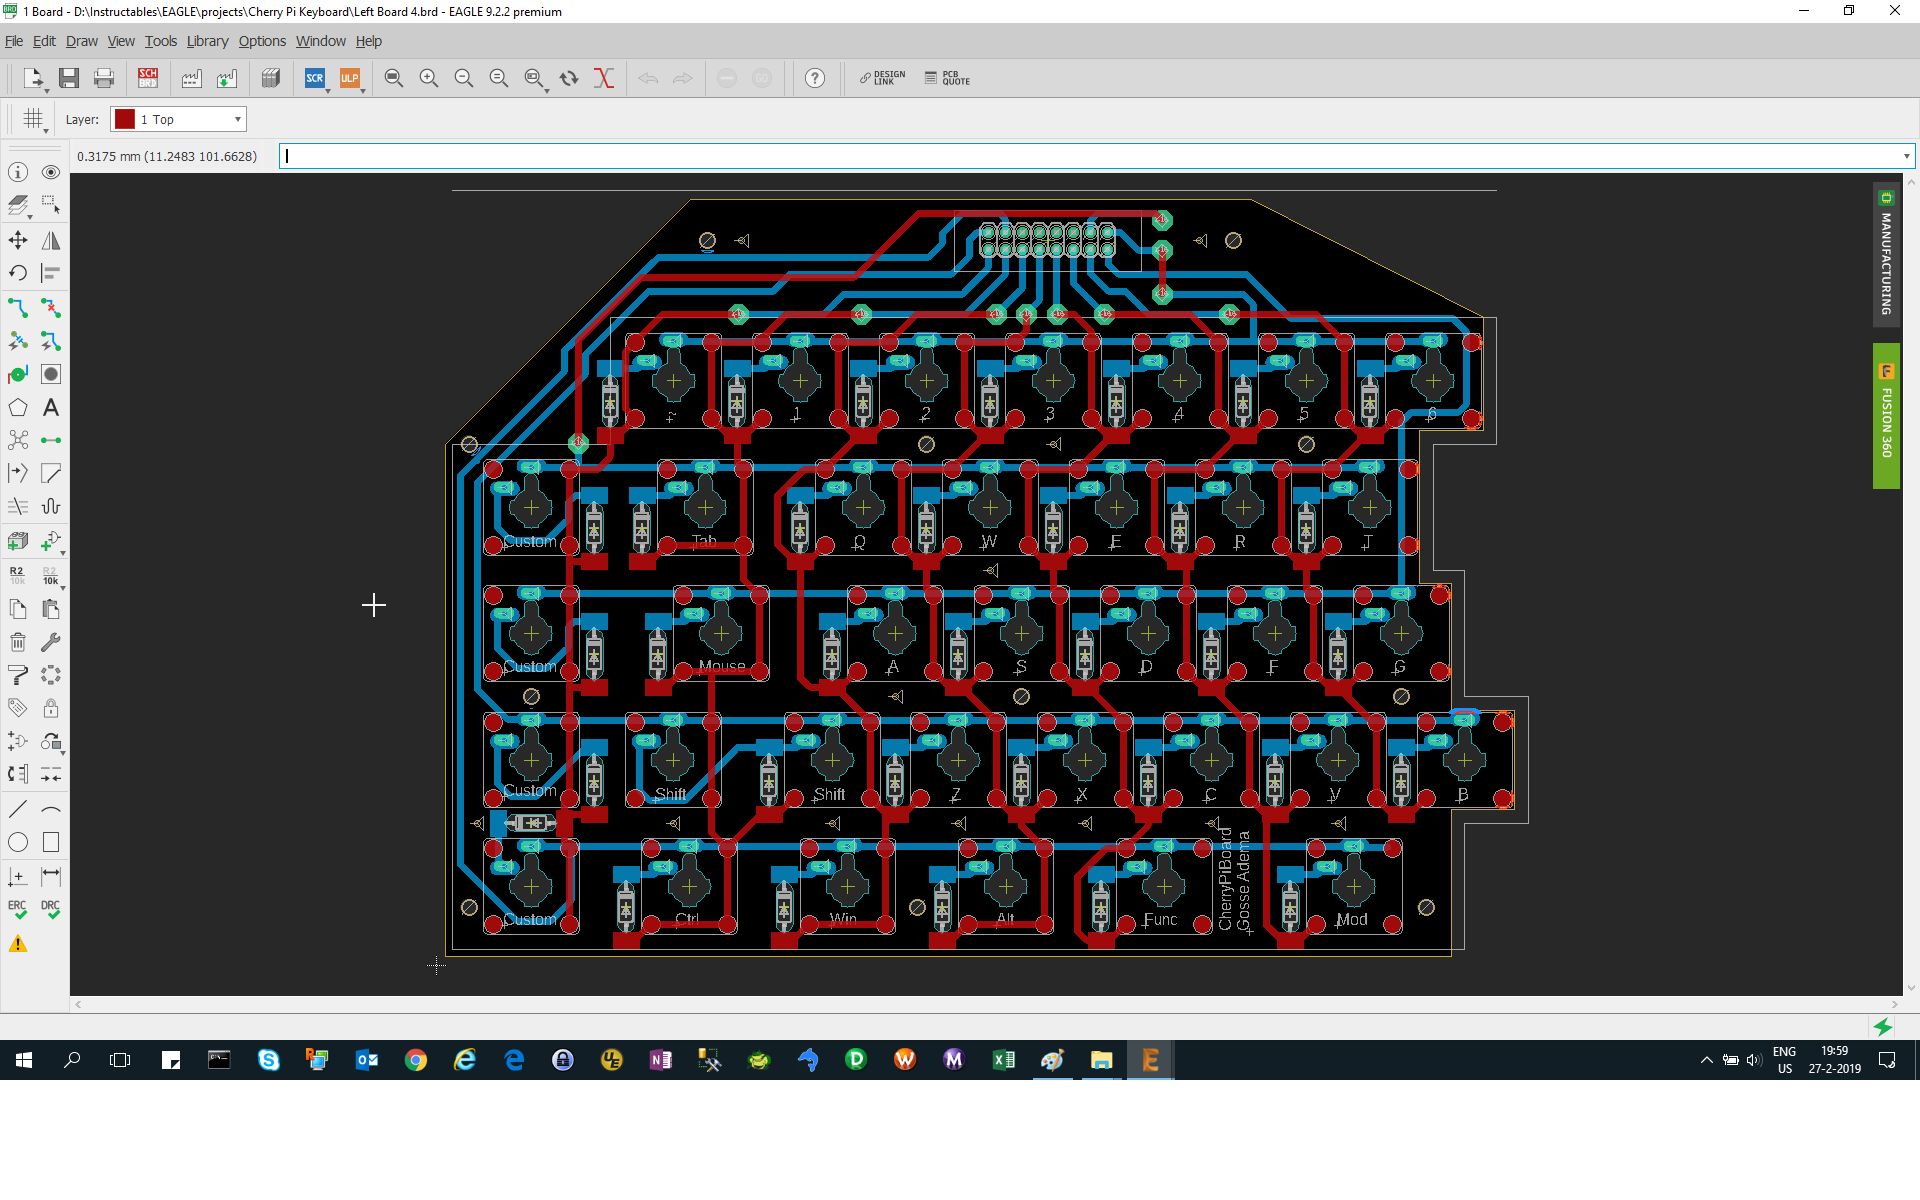This screenshot has height=1200, width=1920.
Task: Open the Options menu
Action: [x=262, y=41]
